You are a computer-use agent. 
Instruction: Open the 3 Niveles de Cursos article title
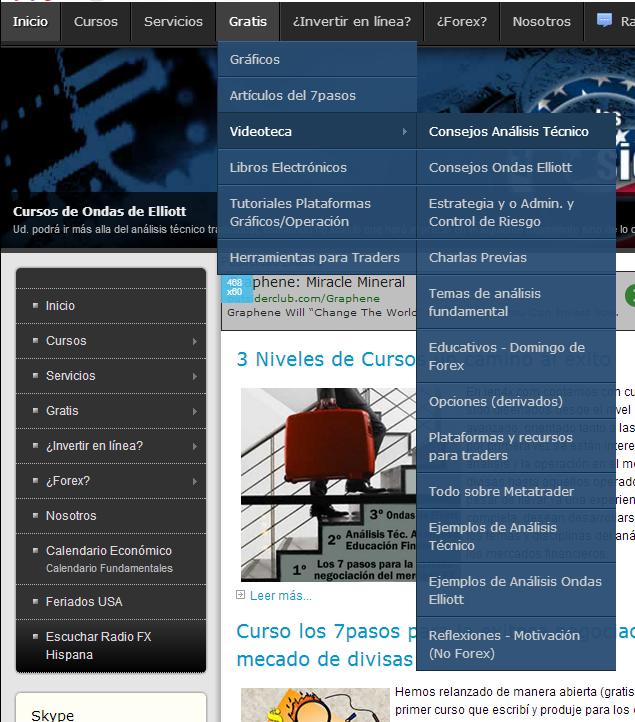pyautogui.click(x=326, y=359)
